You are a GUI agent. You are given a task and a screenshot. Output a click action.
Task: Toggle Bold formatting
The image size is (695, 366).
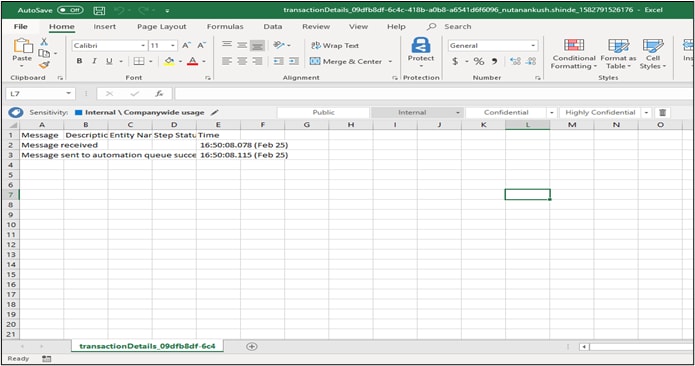pyautogui.click(x=79, y=61)
